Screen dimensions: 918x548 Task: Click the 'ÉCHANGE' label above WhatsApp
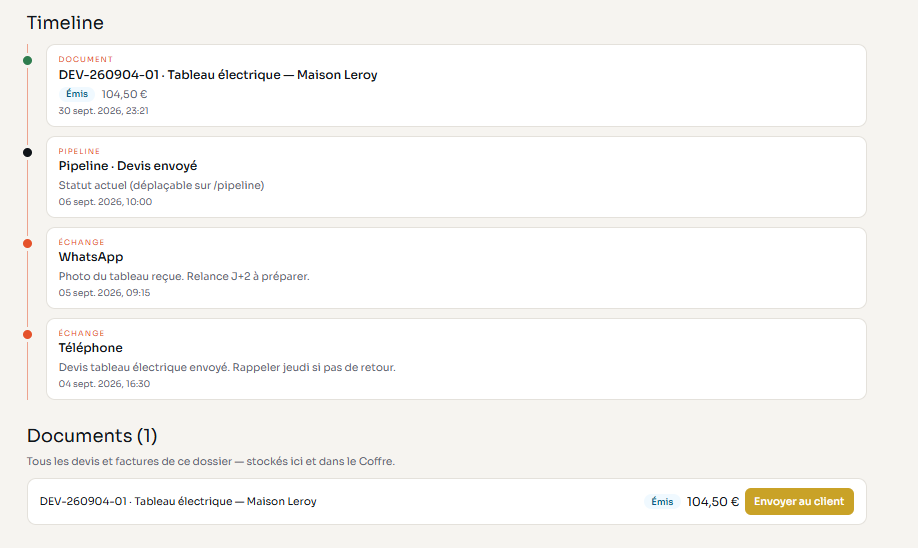coord(81,242)
